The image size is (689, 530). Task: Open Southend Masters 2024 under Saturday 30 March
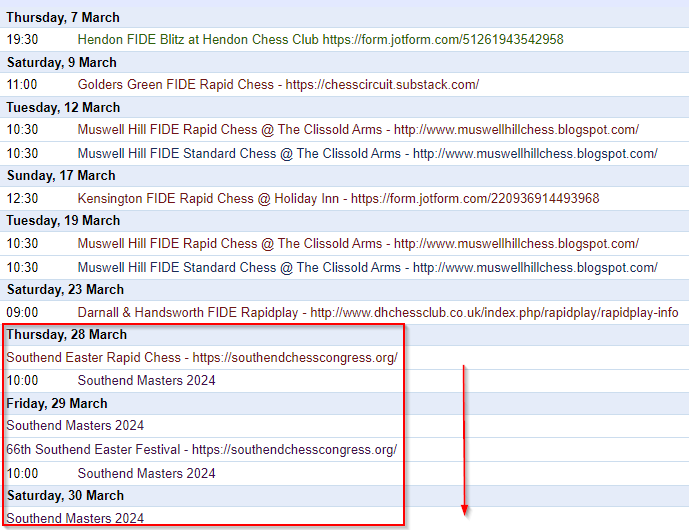[75, 518]
